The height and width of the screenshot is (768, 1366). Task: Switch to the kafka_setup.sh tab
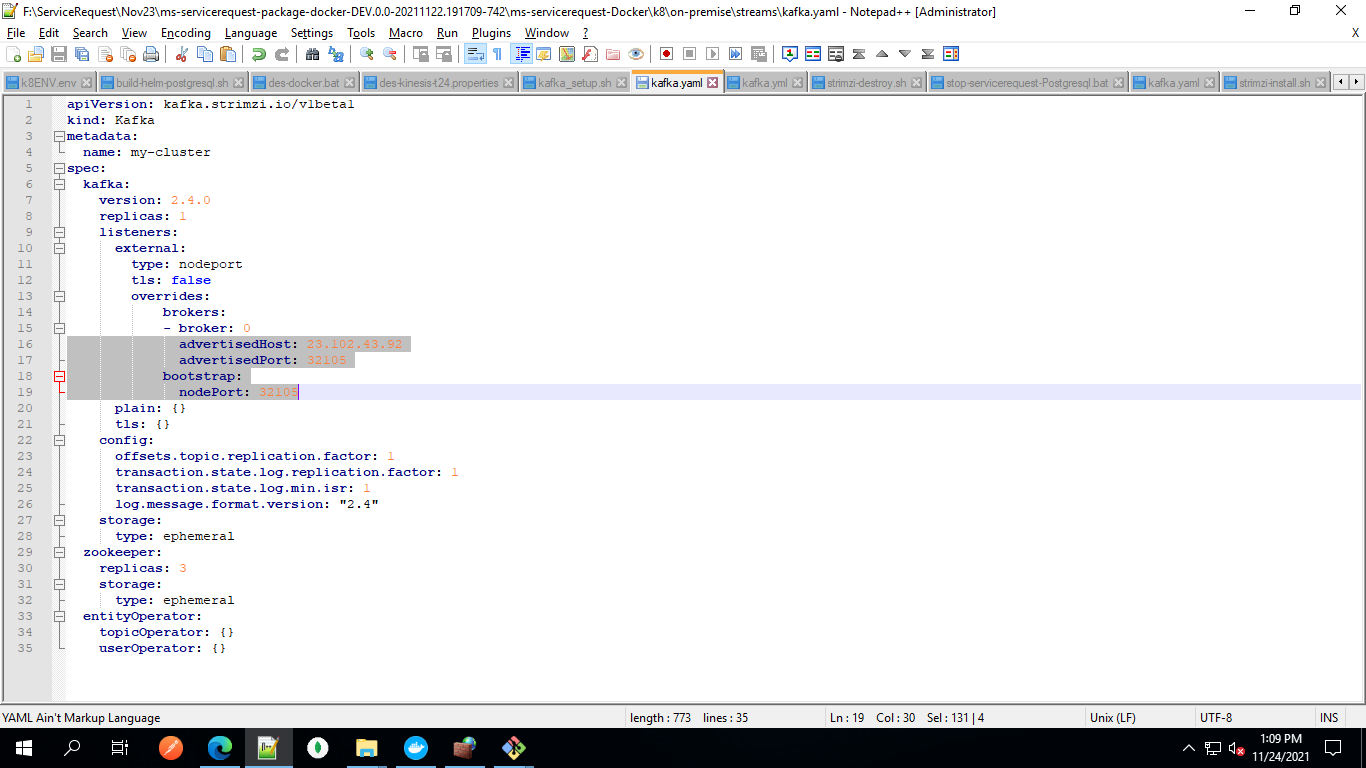tap(574, 83)
